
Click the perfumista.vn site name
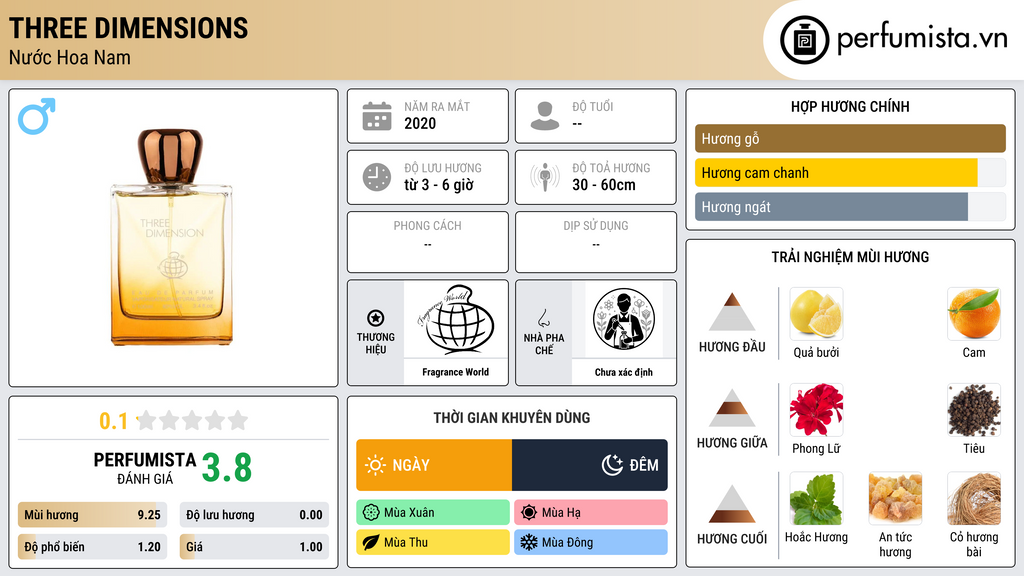pyautogui.click(x=922, y=38)
